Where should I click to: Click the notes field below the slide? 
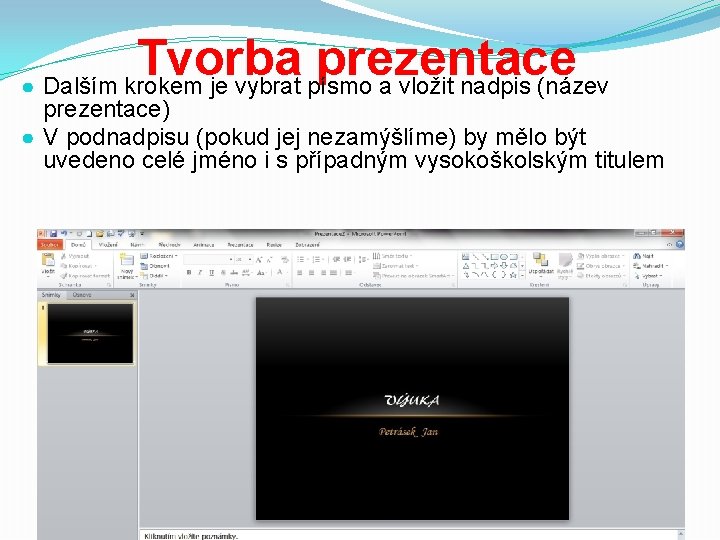[x=409, y=535]
